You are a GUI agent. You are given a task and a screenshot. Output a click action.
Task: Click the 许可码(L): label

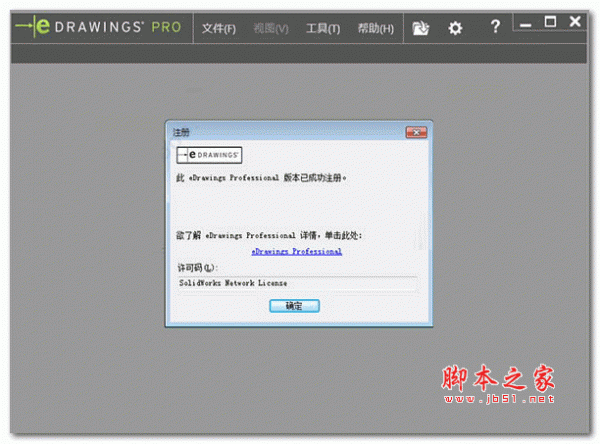(197, 268)
